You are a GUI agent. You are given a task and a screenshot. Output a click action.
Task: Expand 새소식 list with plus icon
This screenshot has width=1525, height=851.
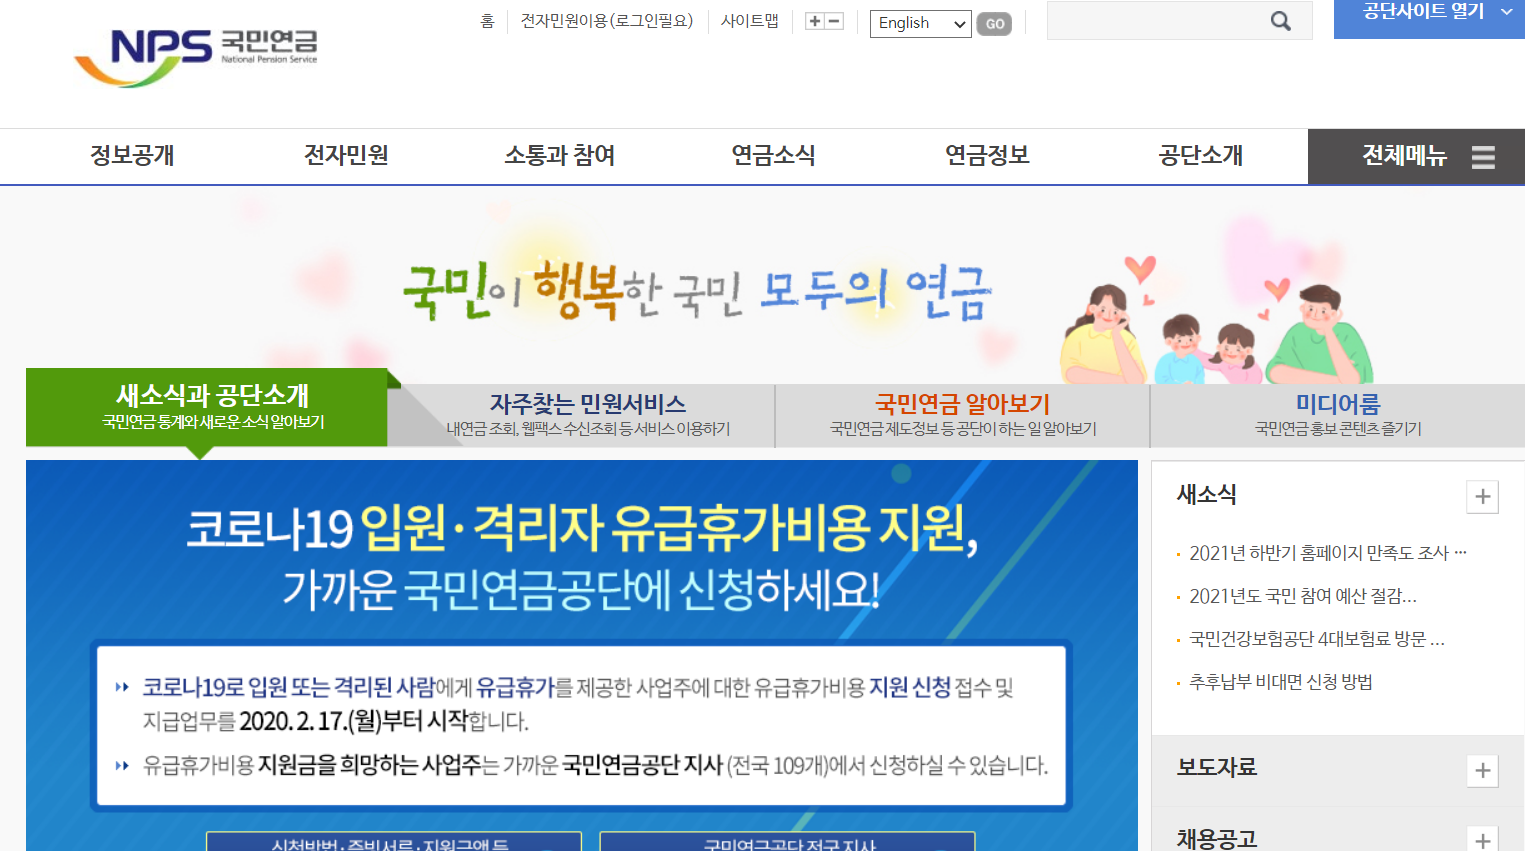1482,497
